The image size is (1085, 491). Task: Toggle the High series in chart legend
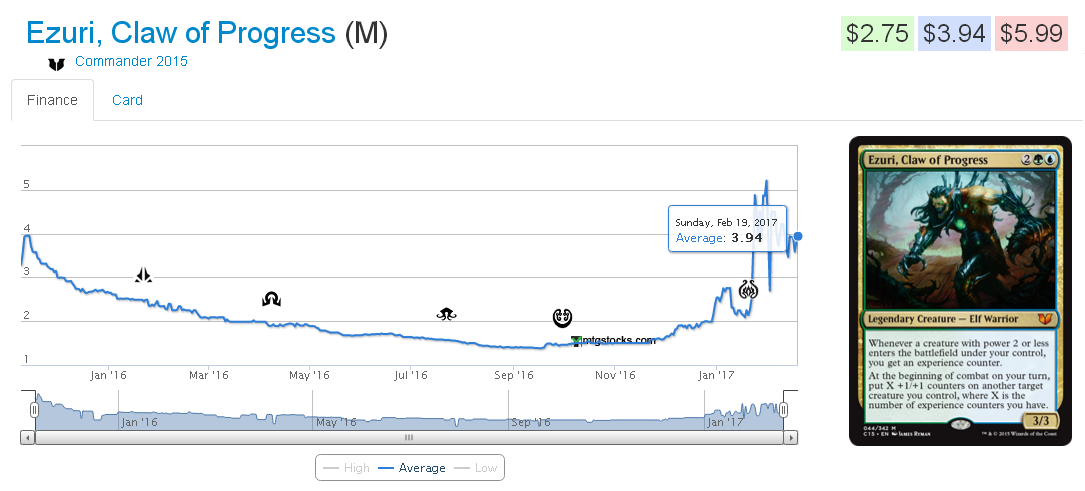point(347,467)
